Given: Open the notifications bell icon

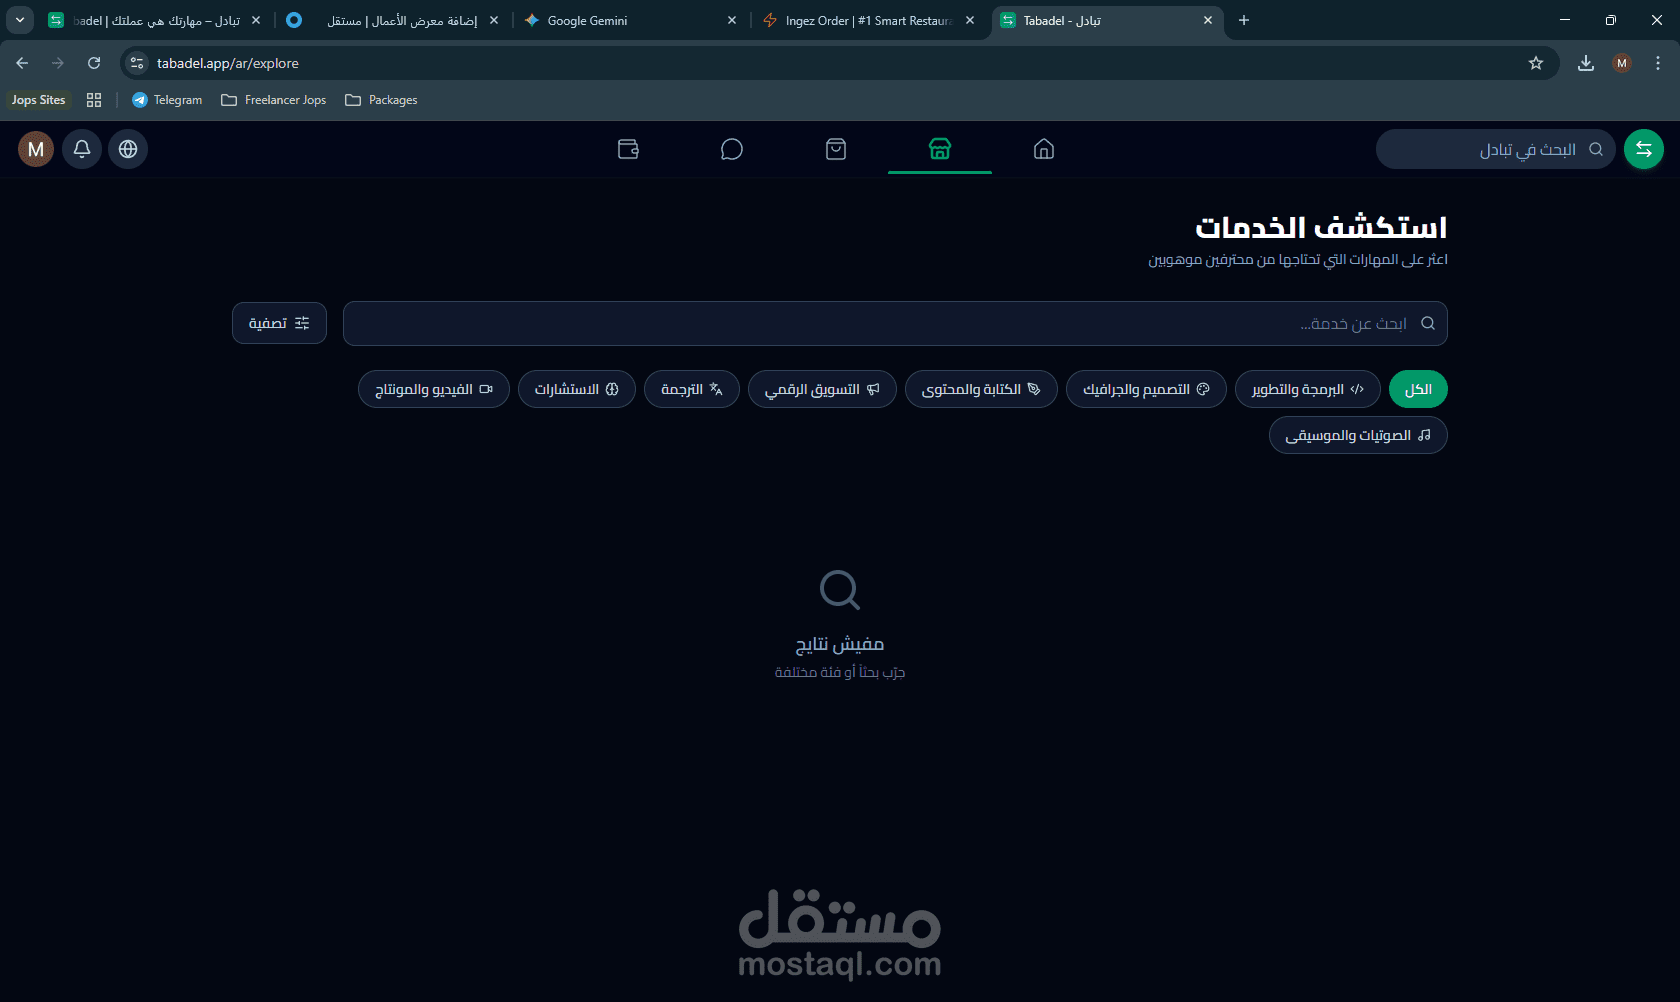Looking at the screenshot, I should point(82,149).
